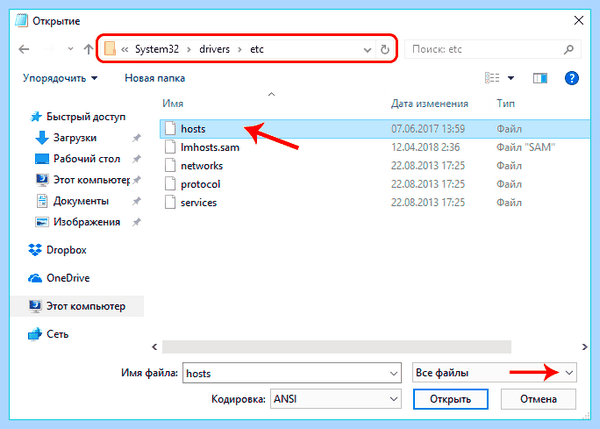Open the Упорядочить menu
This screenshot has height=429, width=600.
click(x=60, y=78)
